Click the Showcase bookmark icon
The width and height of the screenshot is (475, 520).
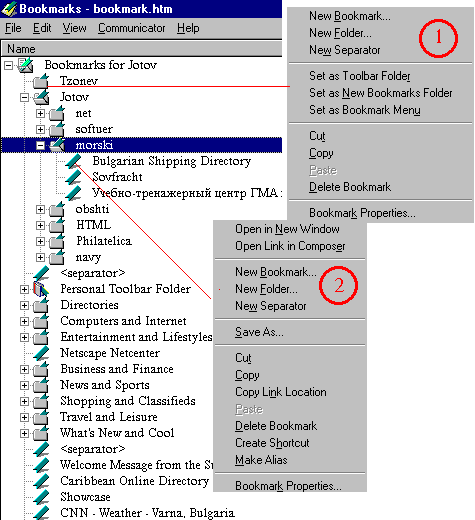[41, 497]
